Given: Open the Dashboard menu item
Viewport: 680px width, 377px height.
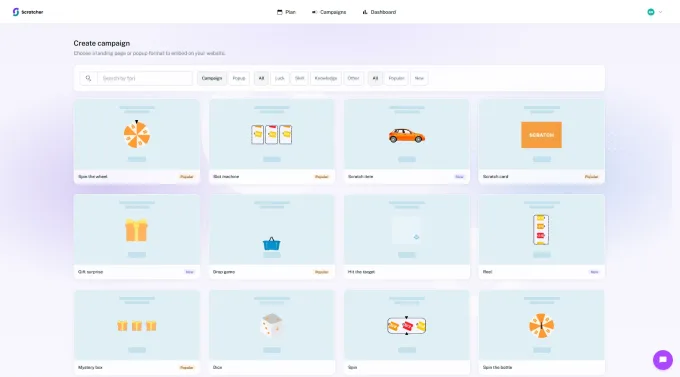Looking at the screenshot, I should (379, 12).
